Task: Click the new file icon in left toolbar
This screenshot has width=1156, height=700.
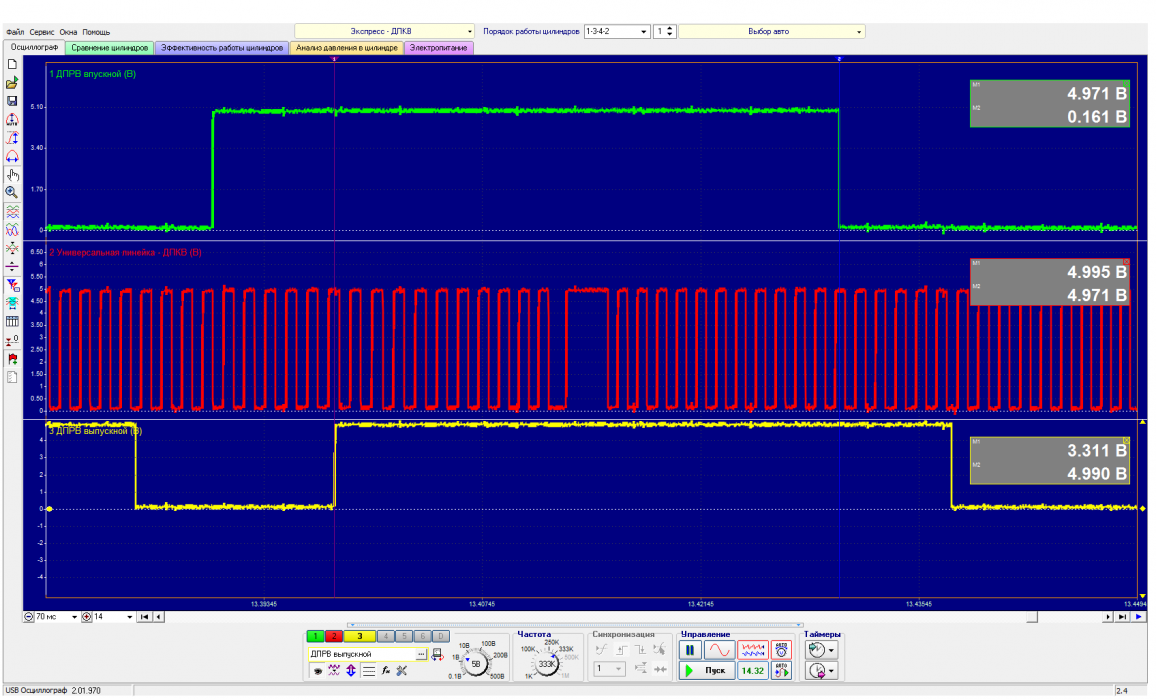Action: (x=12, y=64)
